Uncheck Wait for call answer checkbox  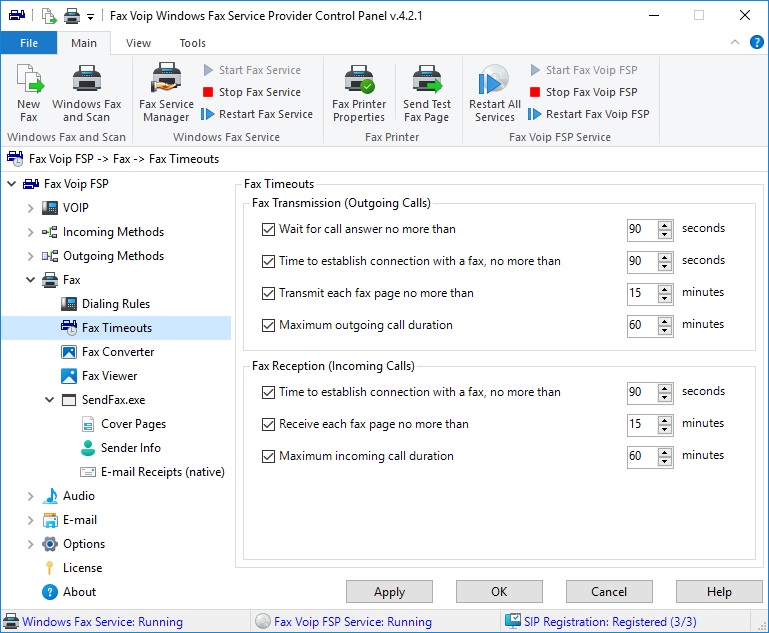click(x=268, y=229)
